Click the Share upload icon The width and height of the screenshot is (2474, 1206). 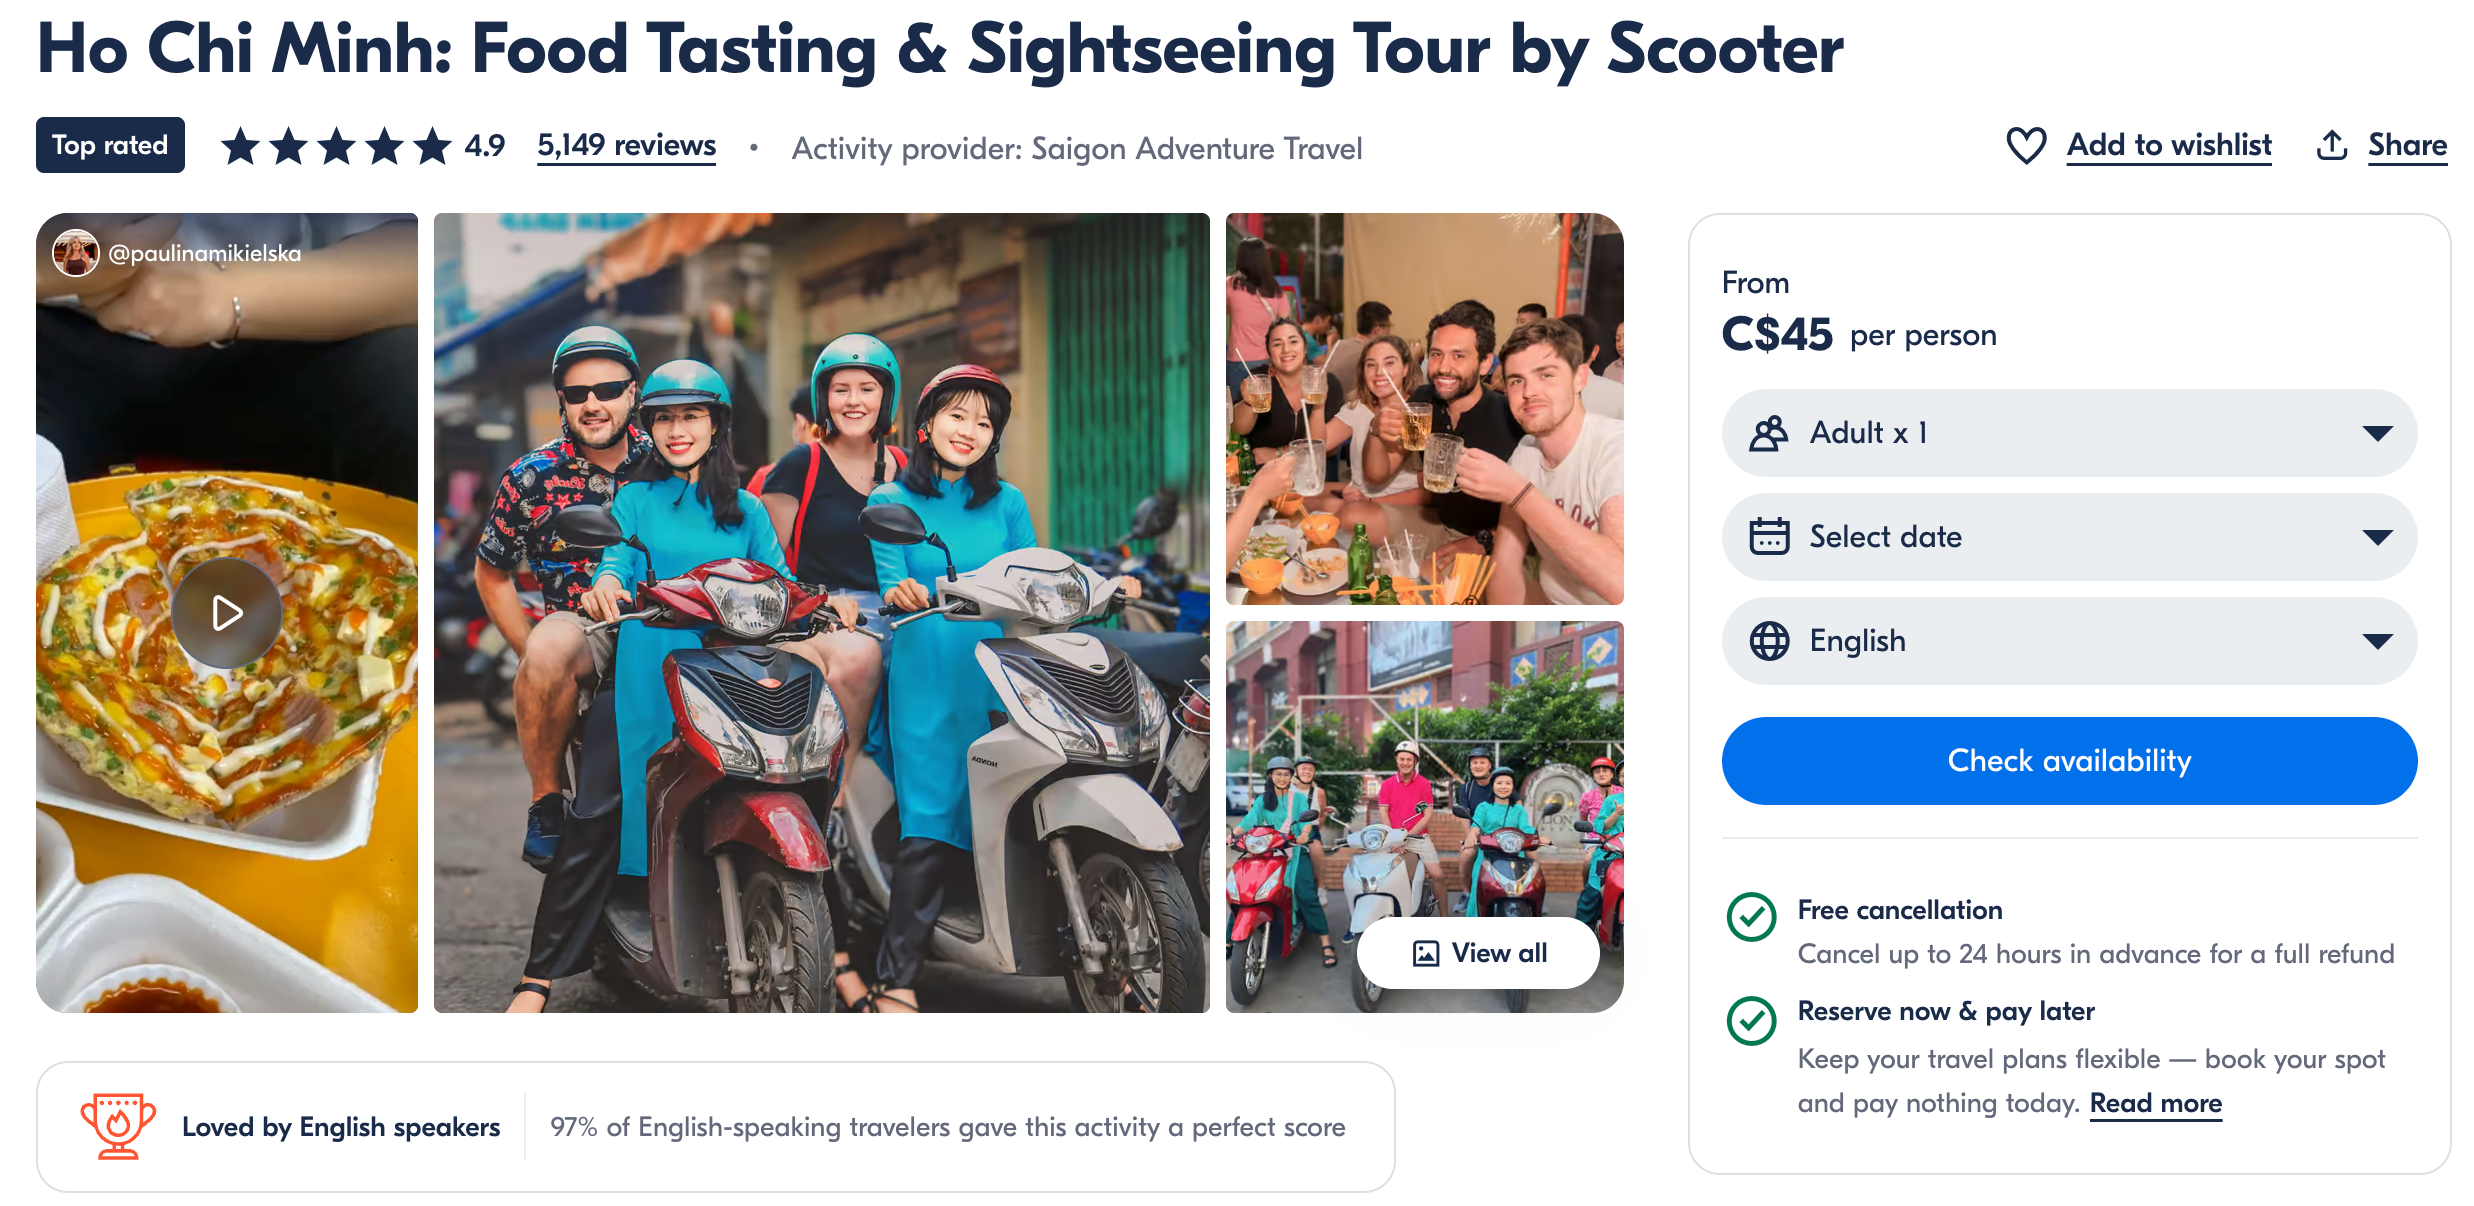click(2331, 145)
